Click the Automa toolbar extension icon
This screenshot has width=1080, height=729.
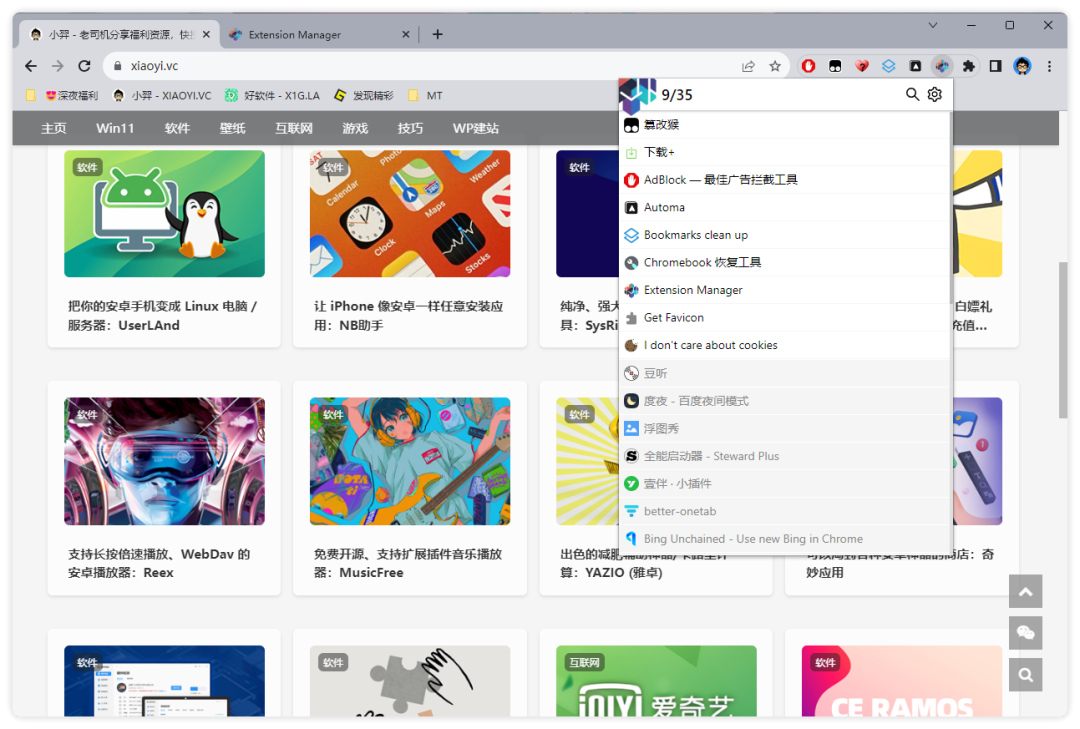tap(915, 66)
